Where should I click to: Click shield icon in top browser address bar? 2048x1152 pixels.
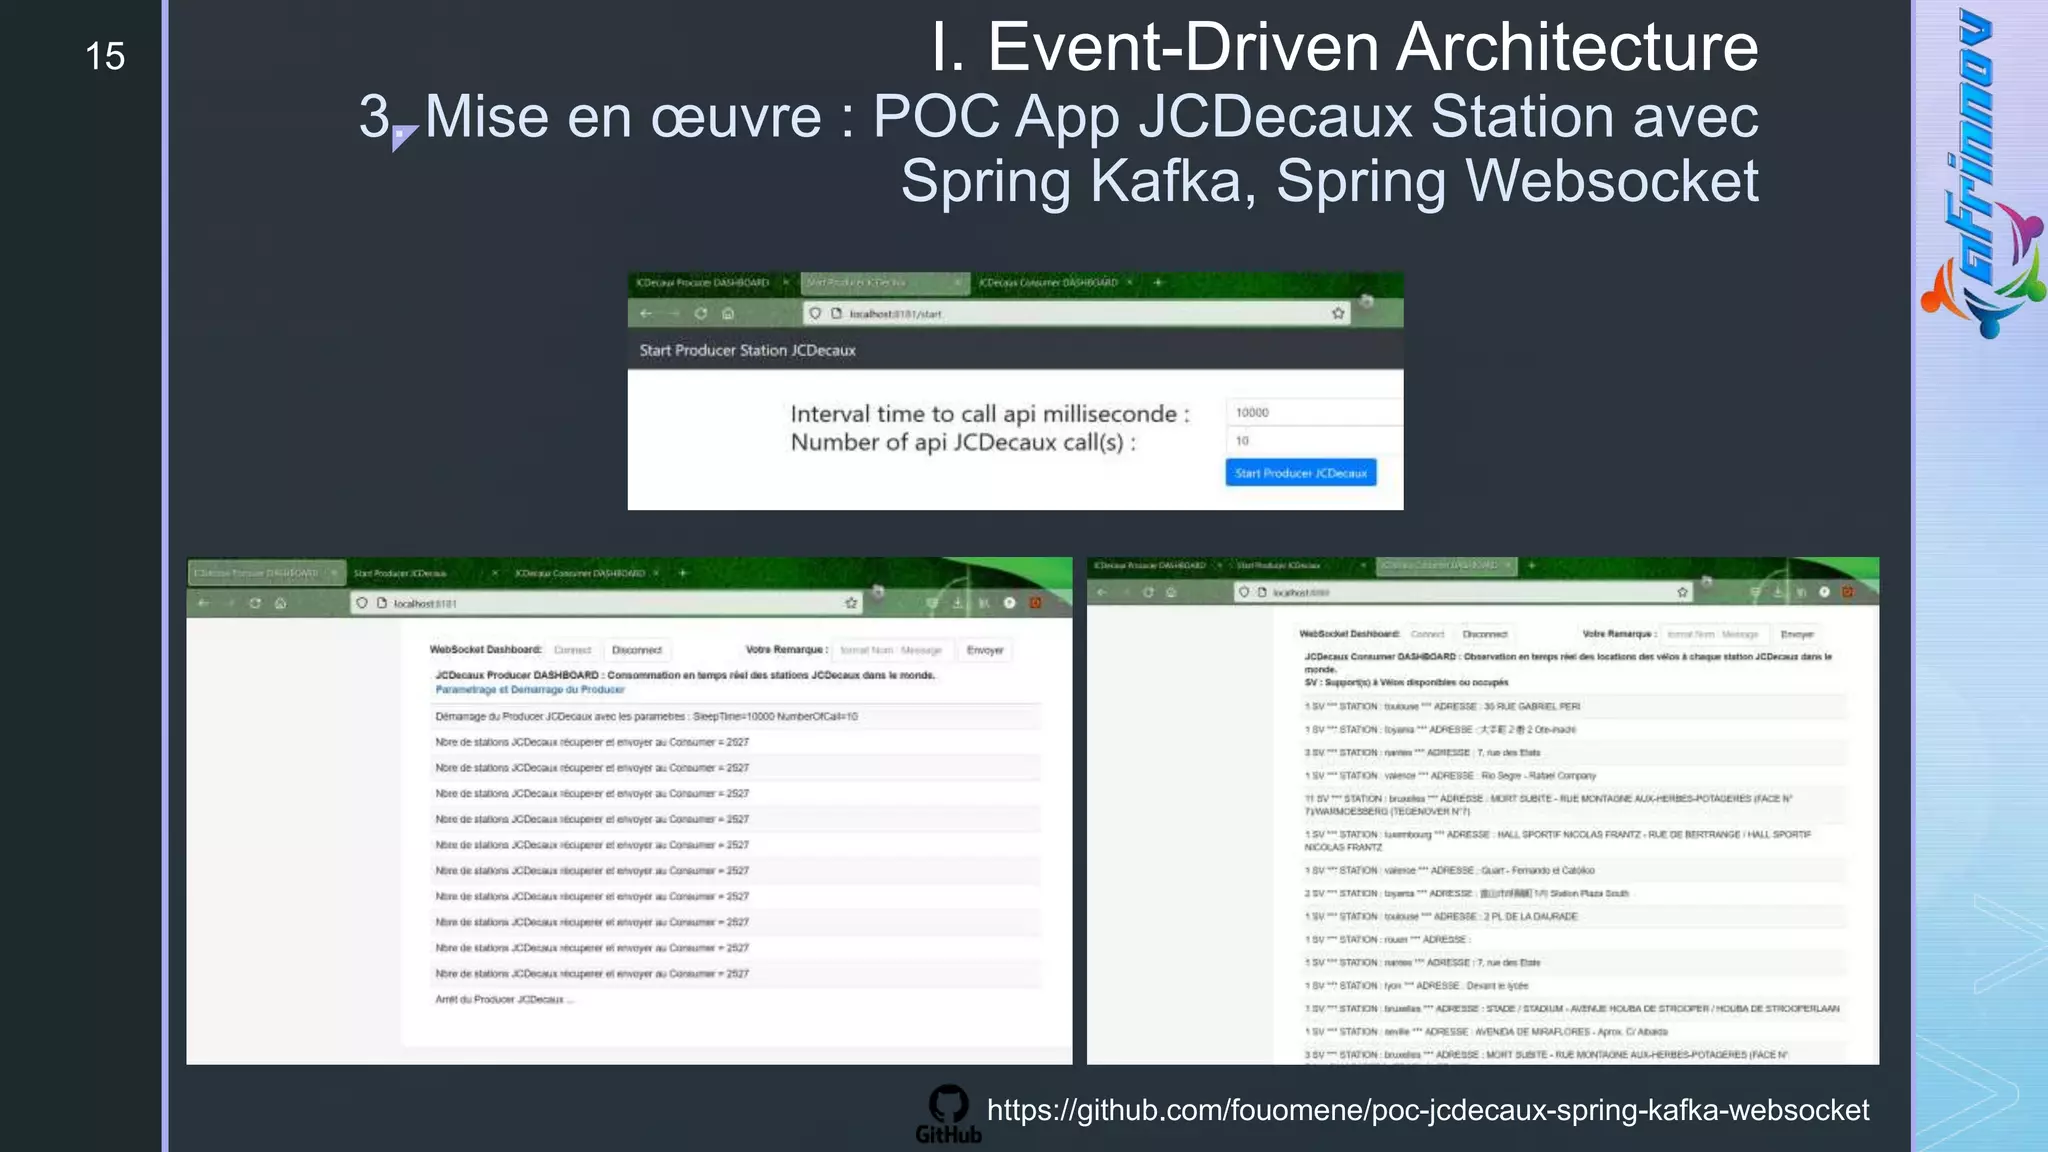pyautogui.click(x=816, y=314)
